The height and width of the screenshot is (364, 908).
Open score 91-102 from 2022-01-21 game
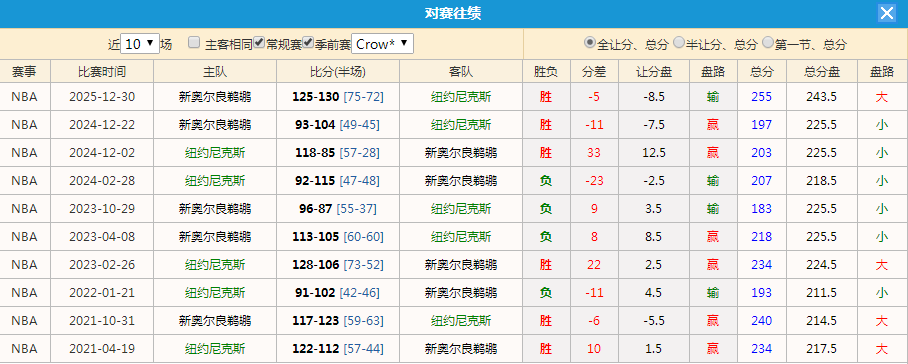[x=315, y=293]
